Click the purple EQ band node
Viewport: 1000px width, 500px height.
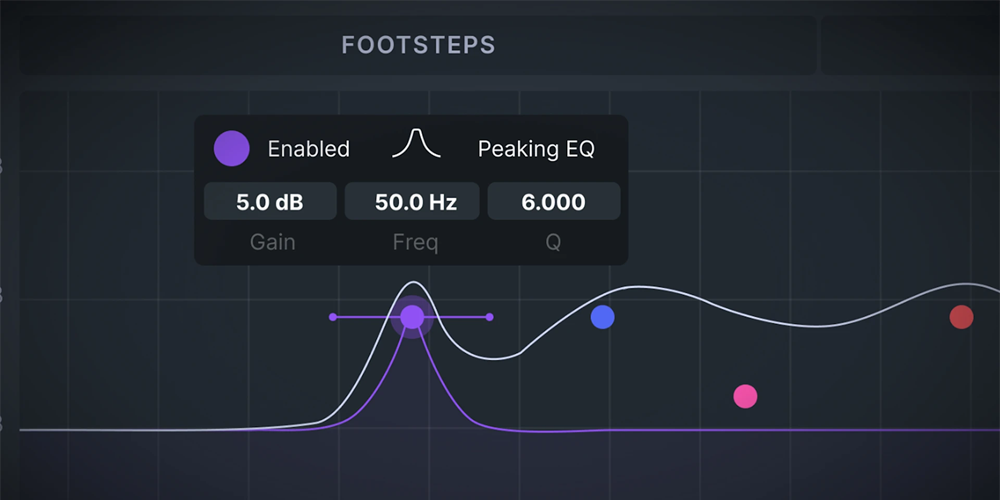[412, 317]
